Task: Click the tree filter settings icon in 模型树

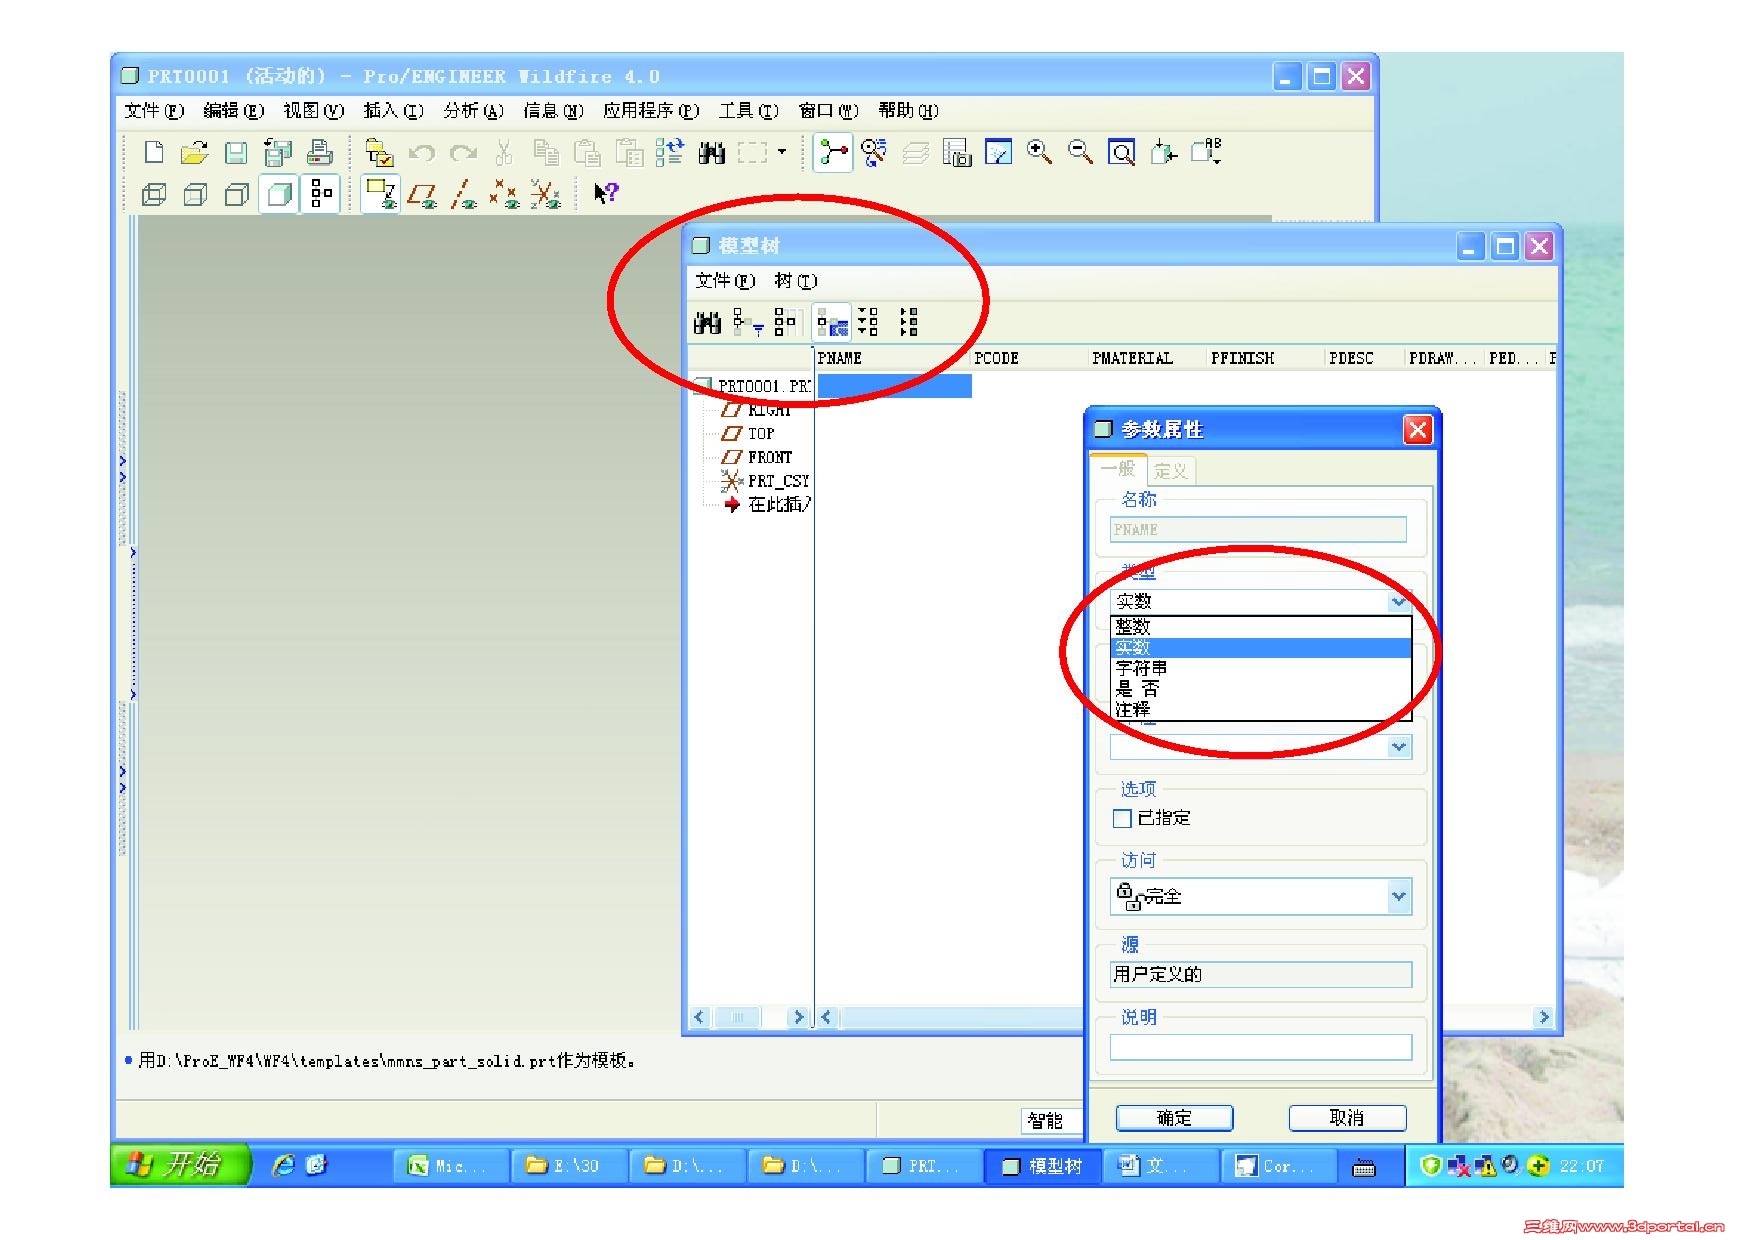Action: pos(748,322)
